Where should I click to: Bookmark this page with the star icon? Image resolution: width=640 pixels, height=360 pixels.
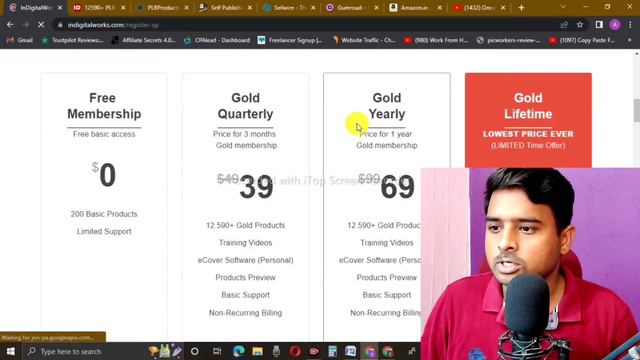coord(580,25)
